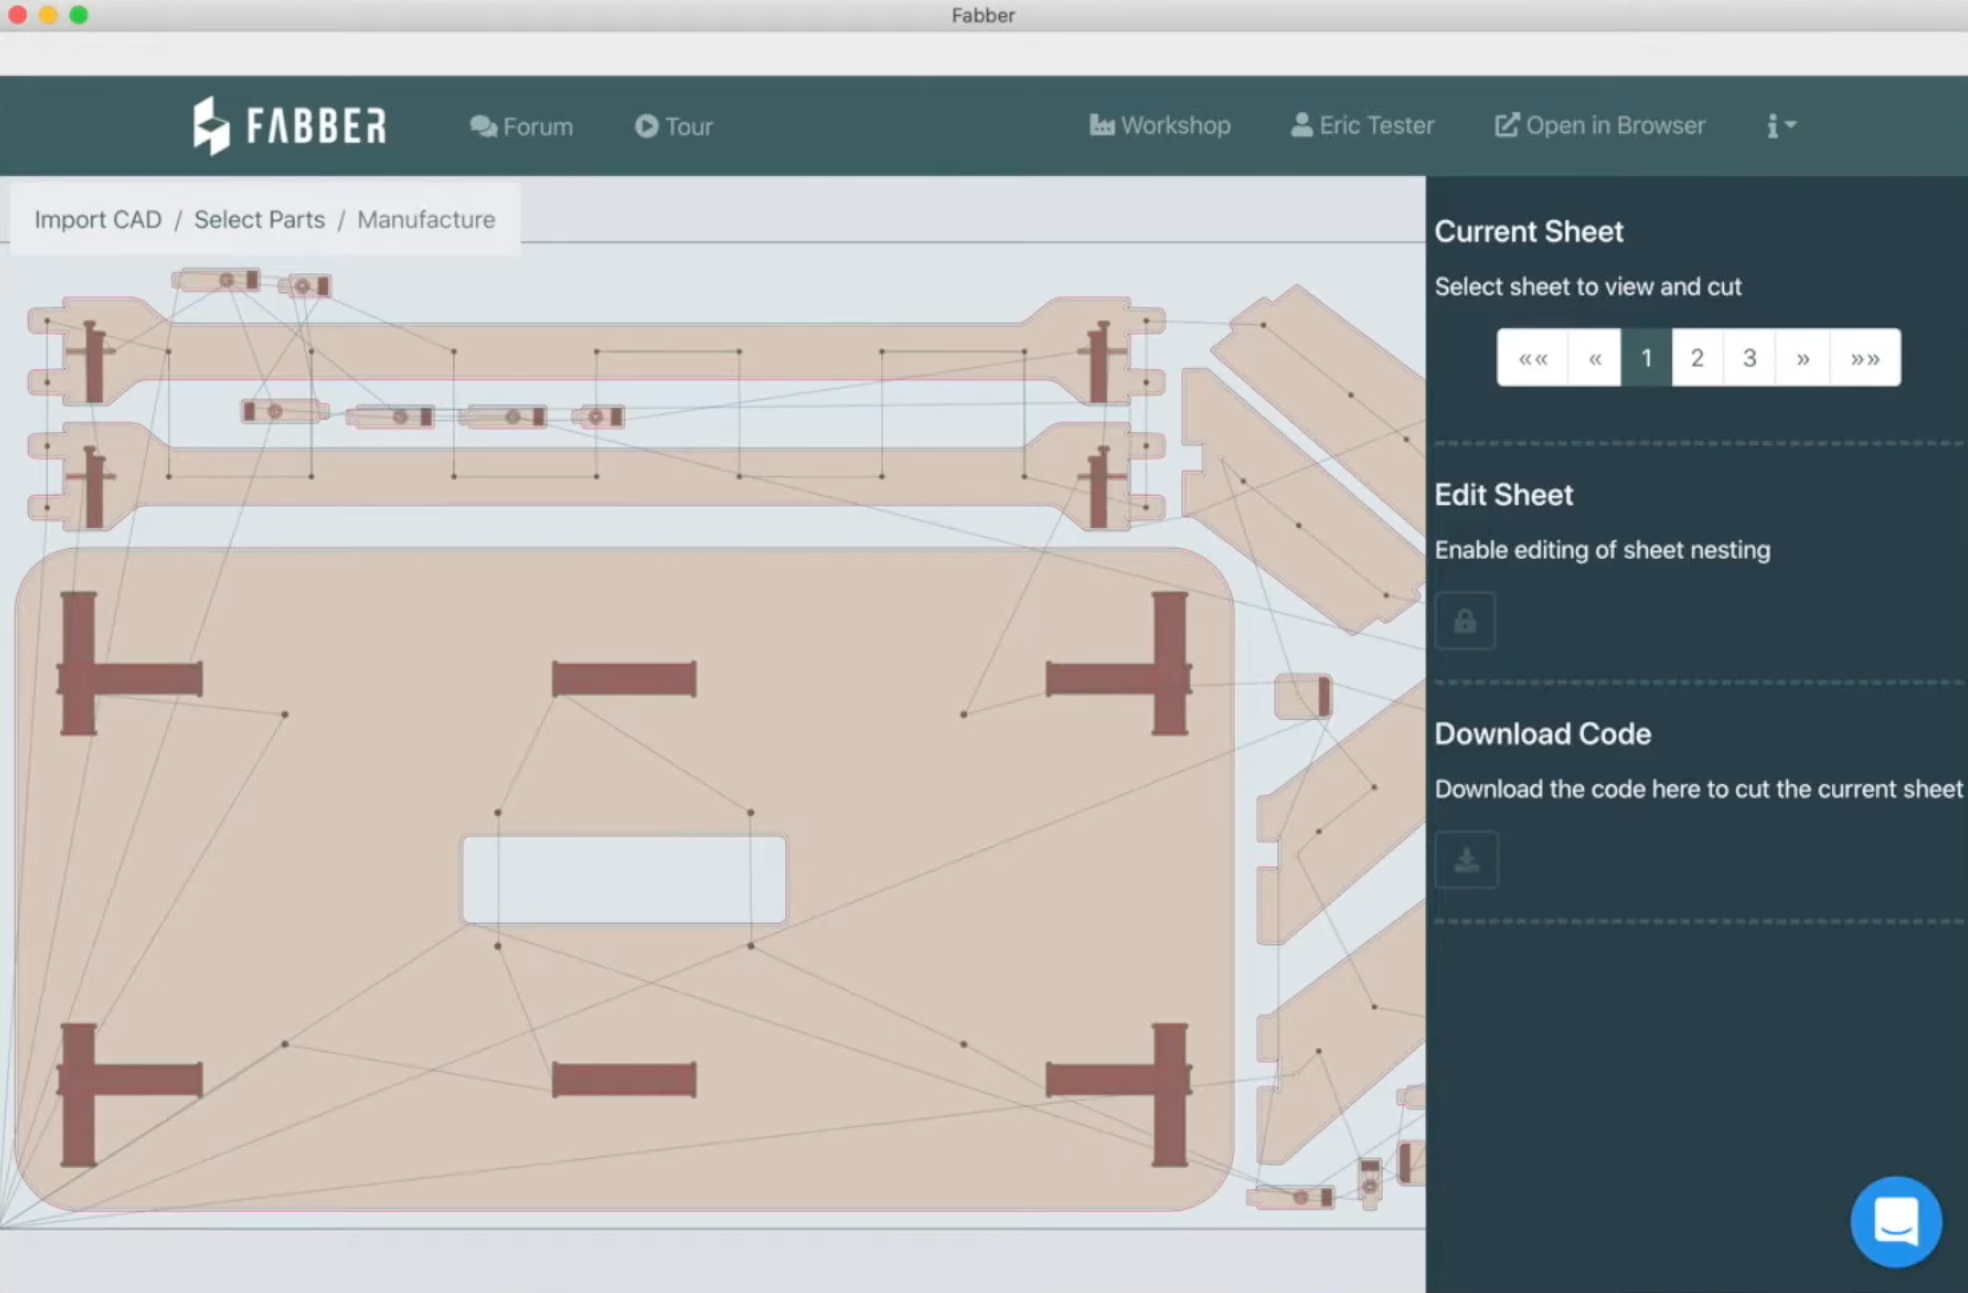Start the Tour
The height and width of the screenshot is (1293, 1968).
(674, 127)
